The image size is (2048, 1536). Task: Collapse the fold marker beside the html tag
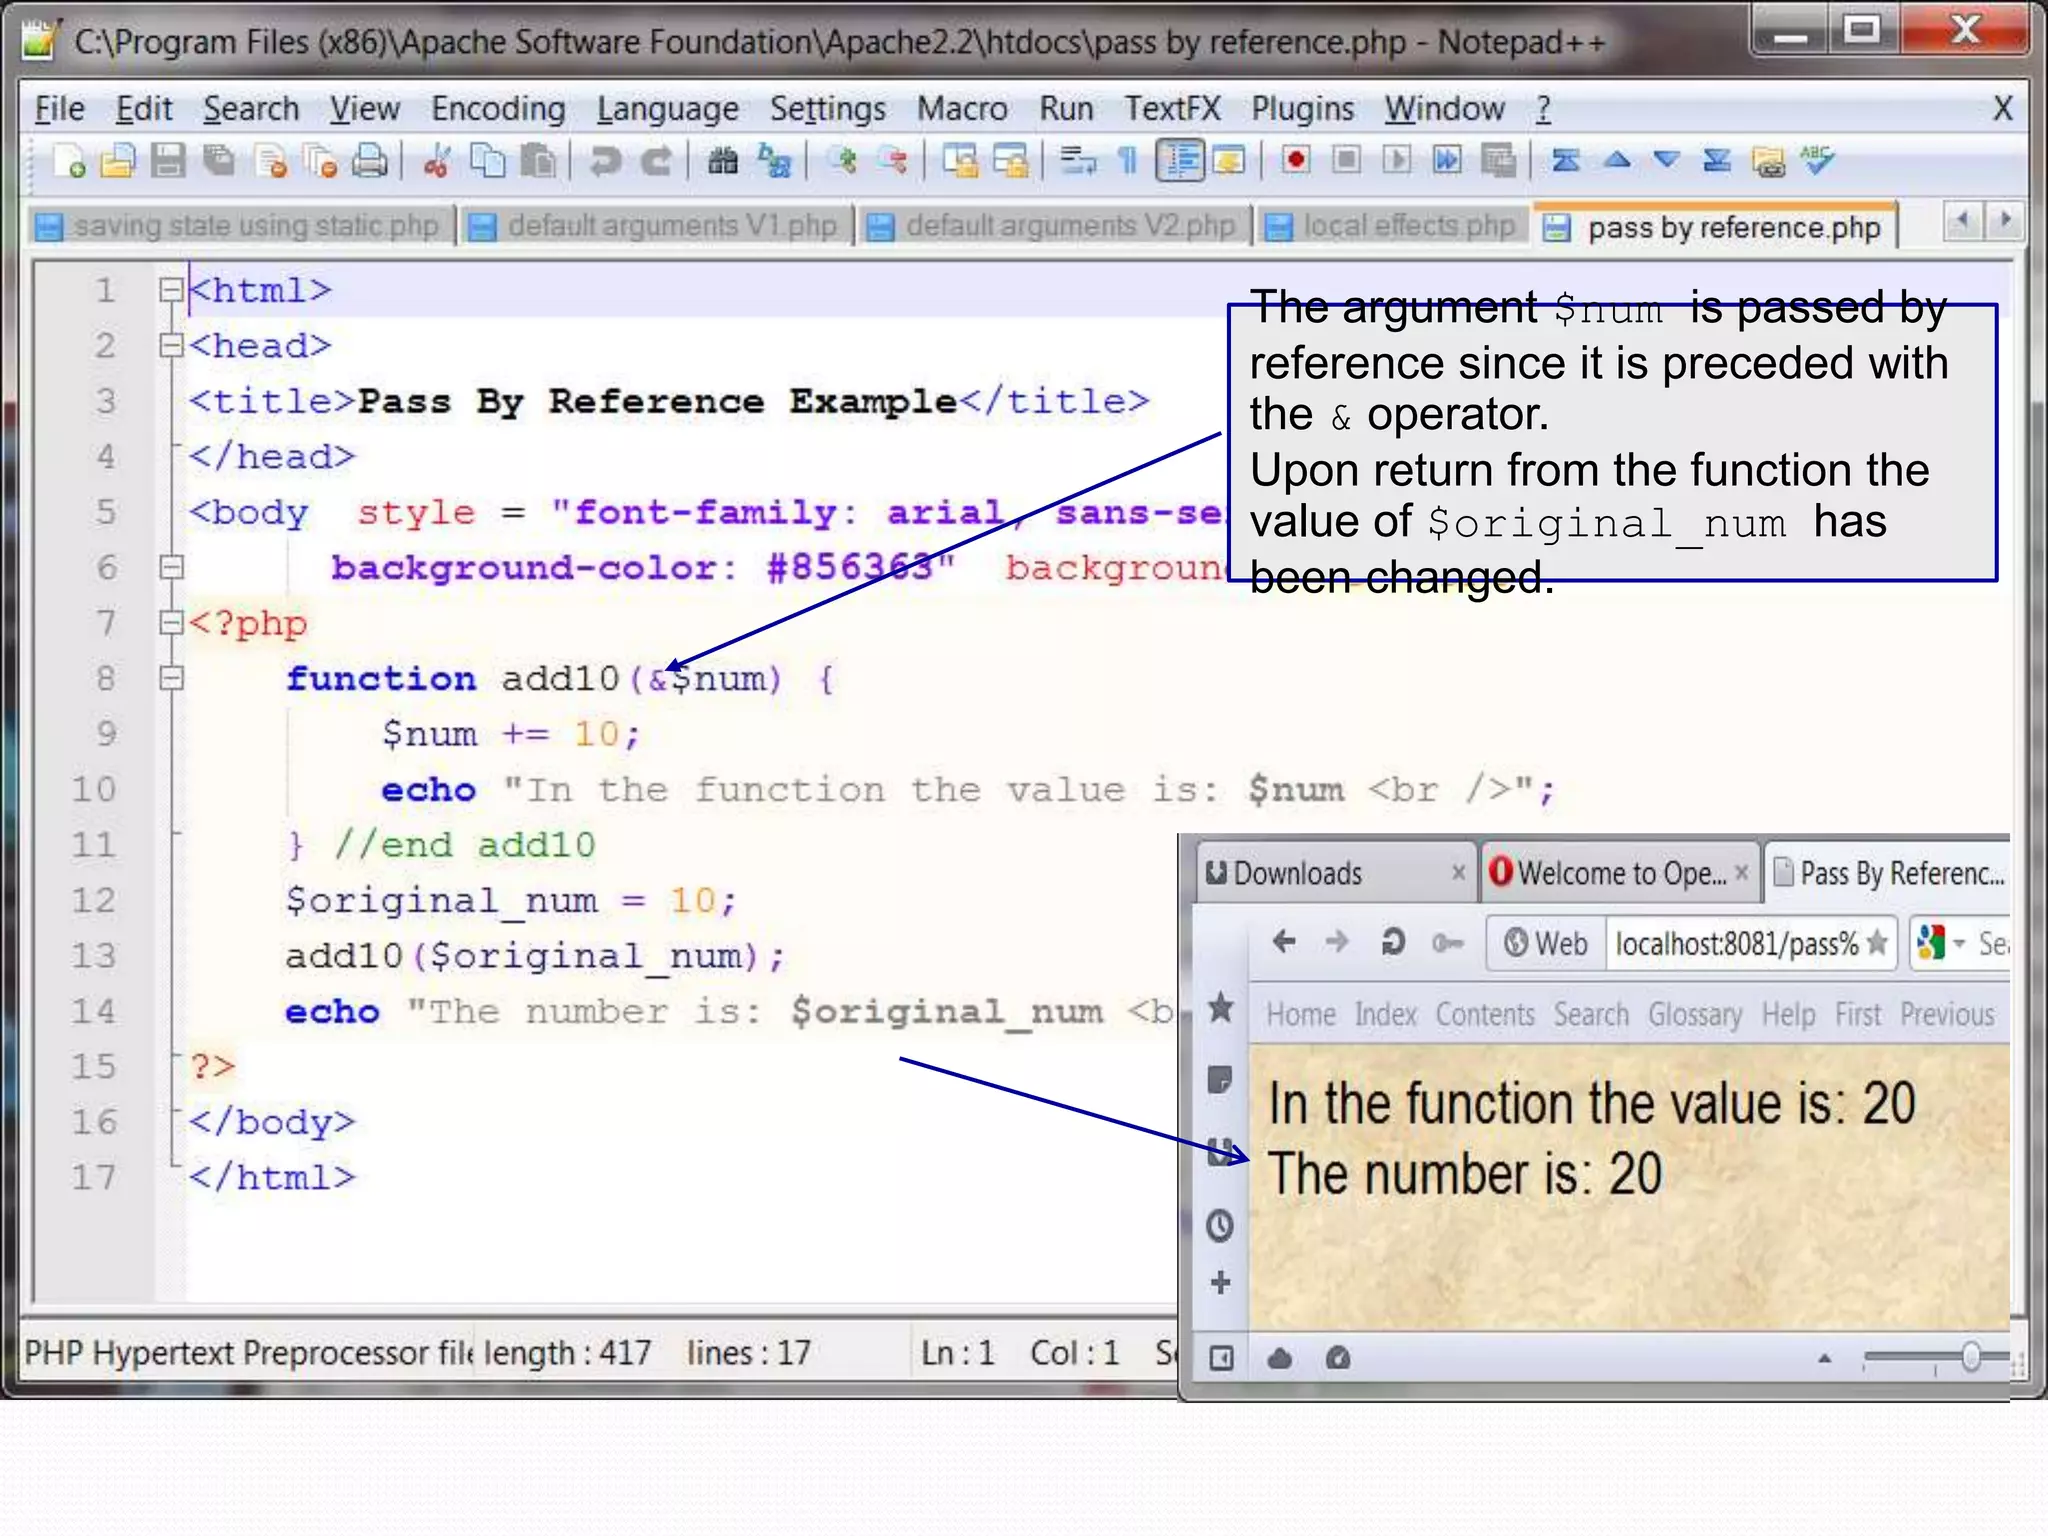point(171,291)
